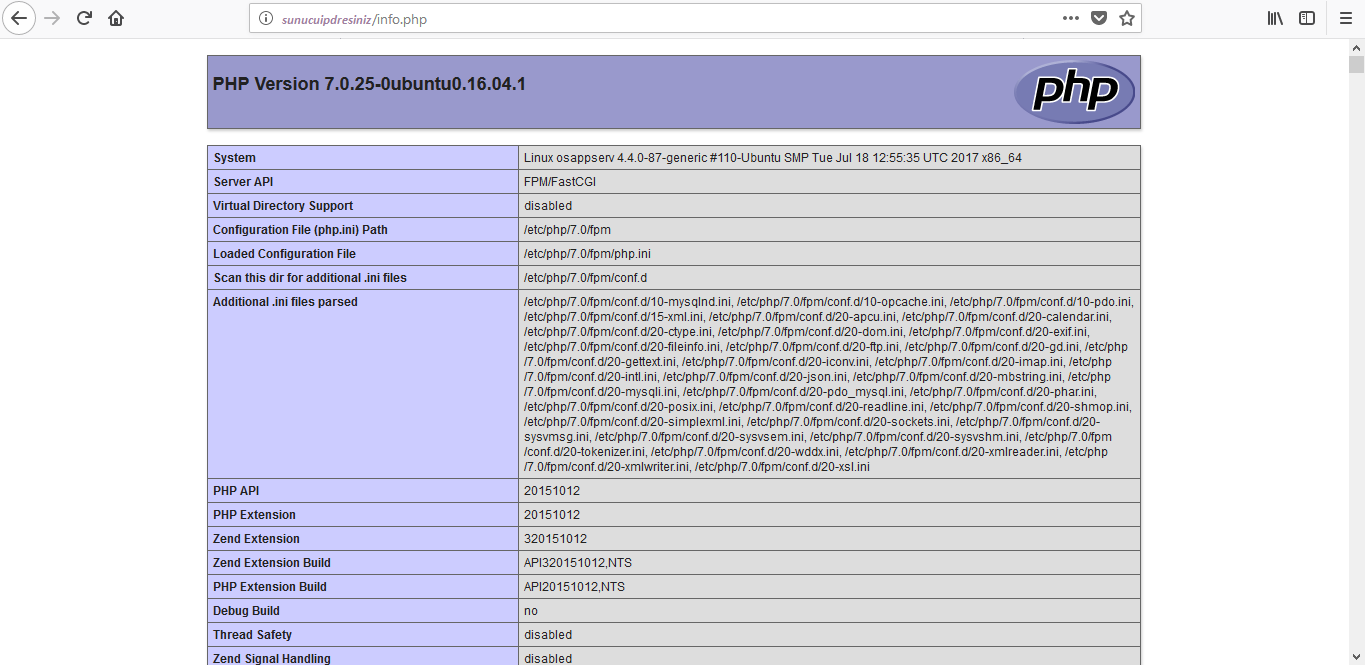
Task: Click the vertical scrollbar thumb
Action: [1356, 66]
